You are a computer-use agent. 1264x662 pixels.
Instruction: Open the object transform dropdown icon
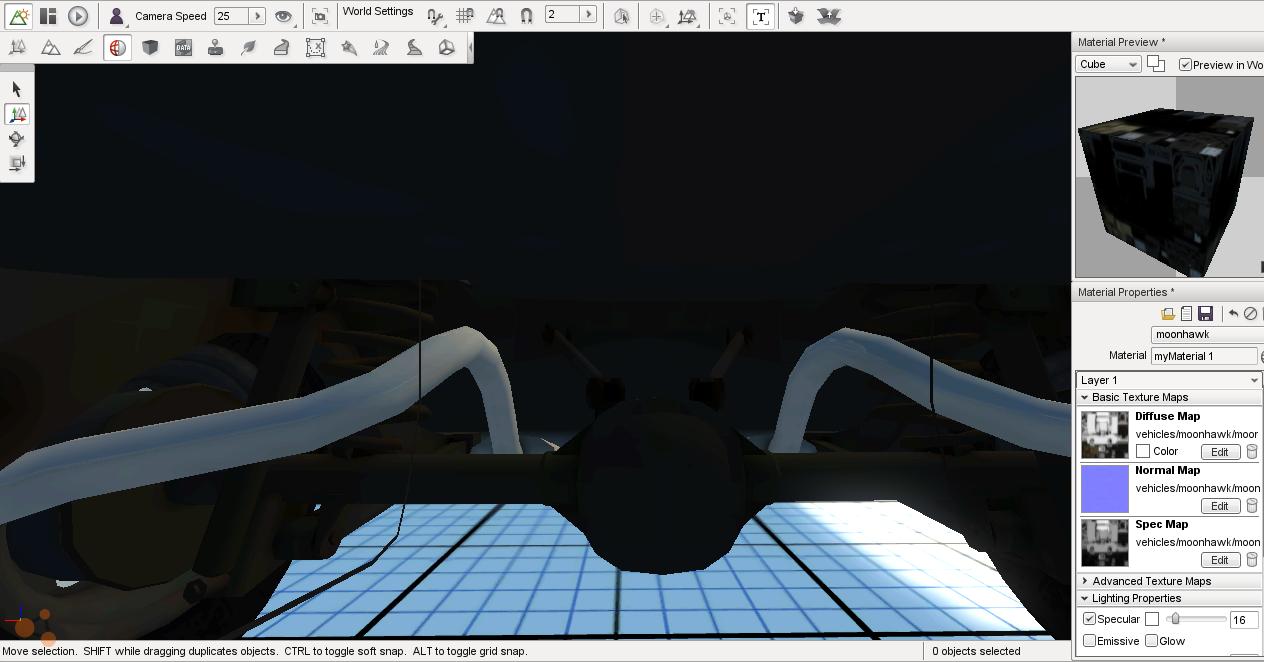pyautogui.click(x=688, y=16)
